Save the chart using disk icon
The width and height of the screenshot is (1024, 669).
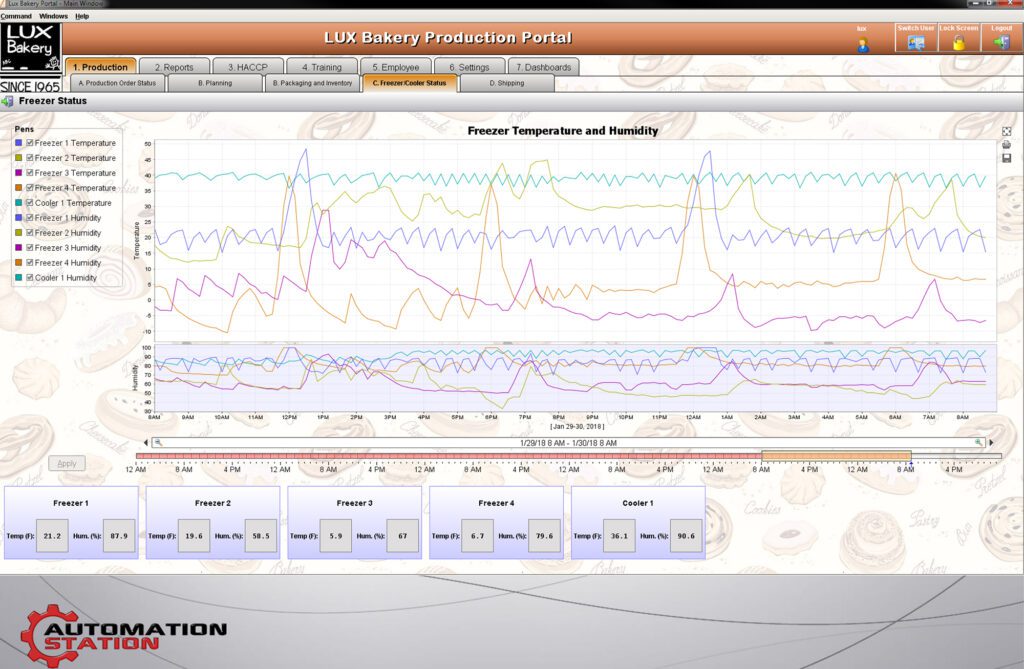[x=1006, y=158]
